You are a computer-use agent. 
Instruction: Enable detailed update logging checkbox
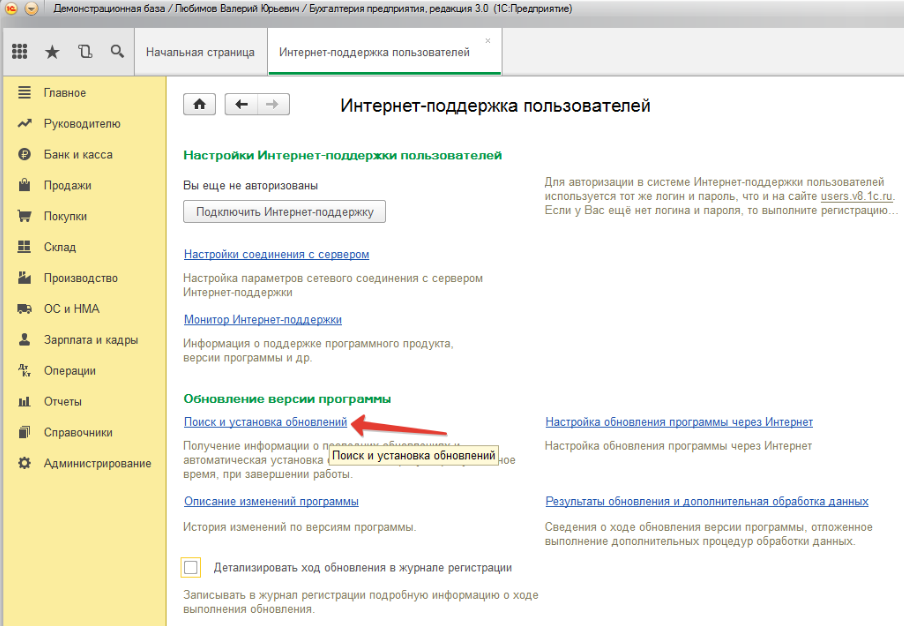[x=191, y=568]
